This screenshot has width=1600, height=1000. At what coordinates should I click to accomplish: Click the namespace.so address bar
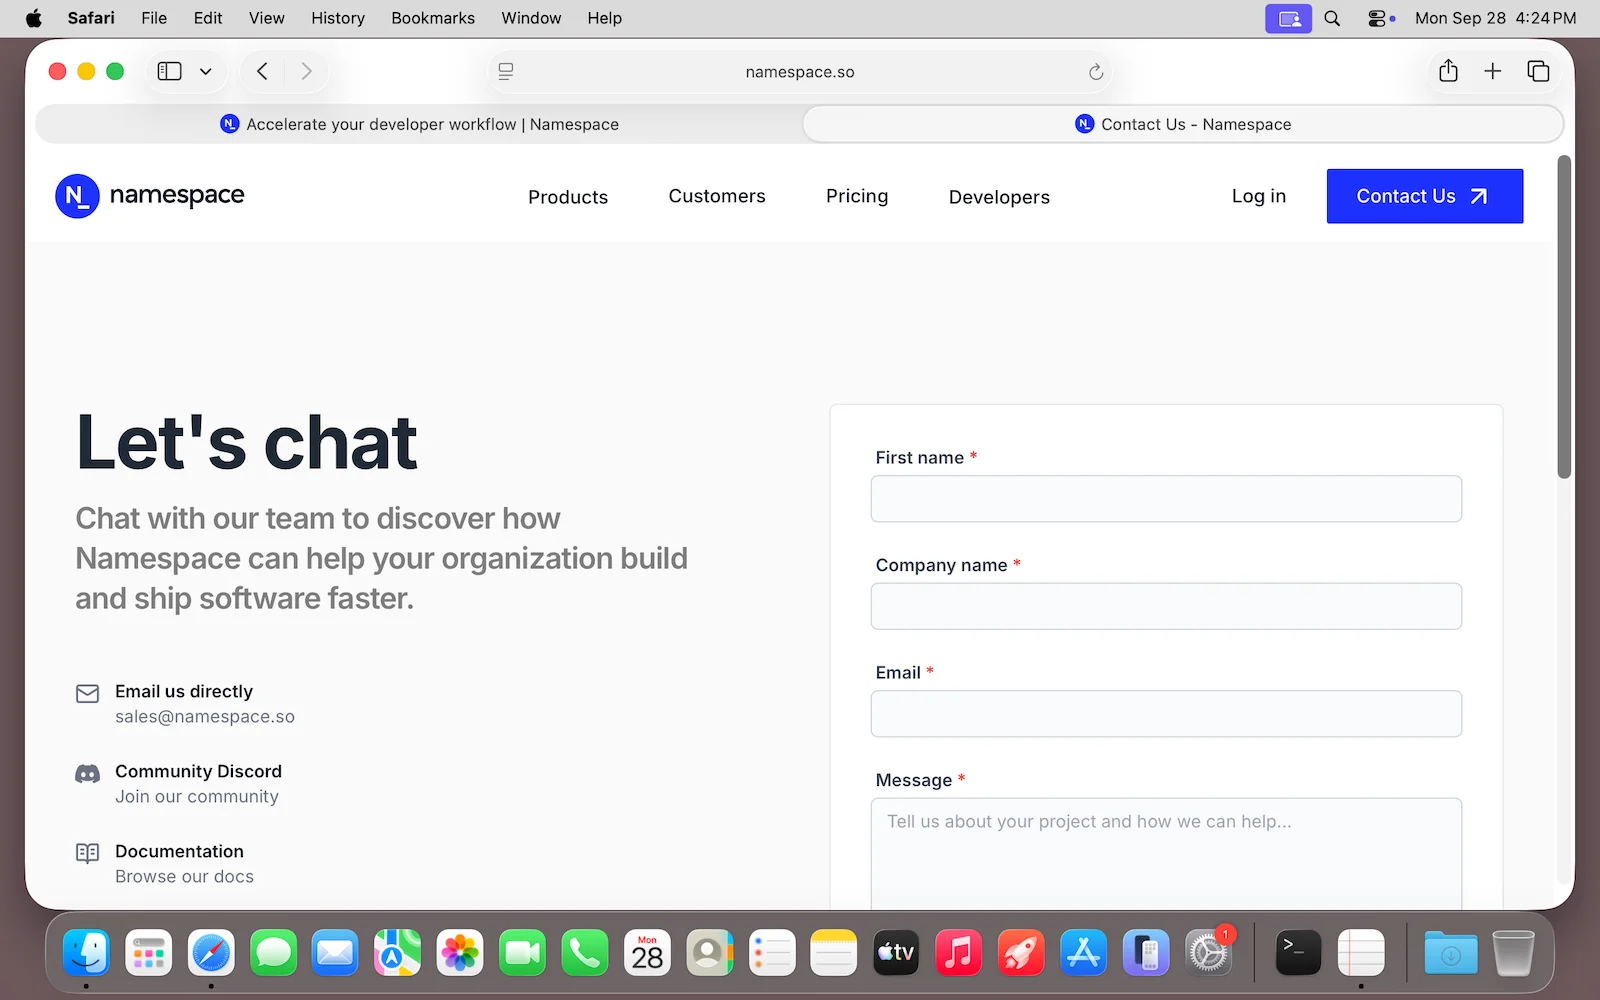(800, 72)
